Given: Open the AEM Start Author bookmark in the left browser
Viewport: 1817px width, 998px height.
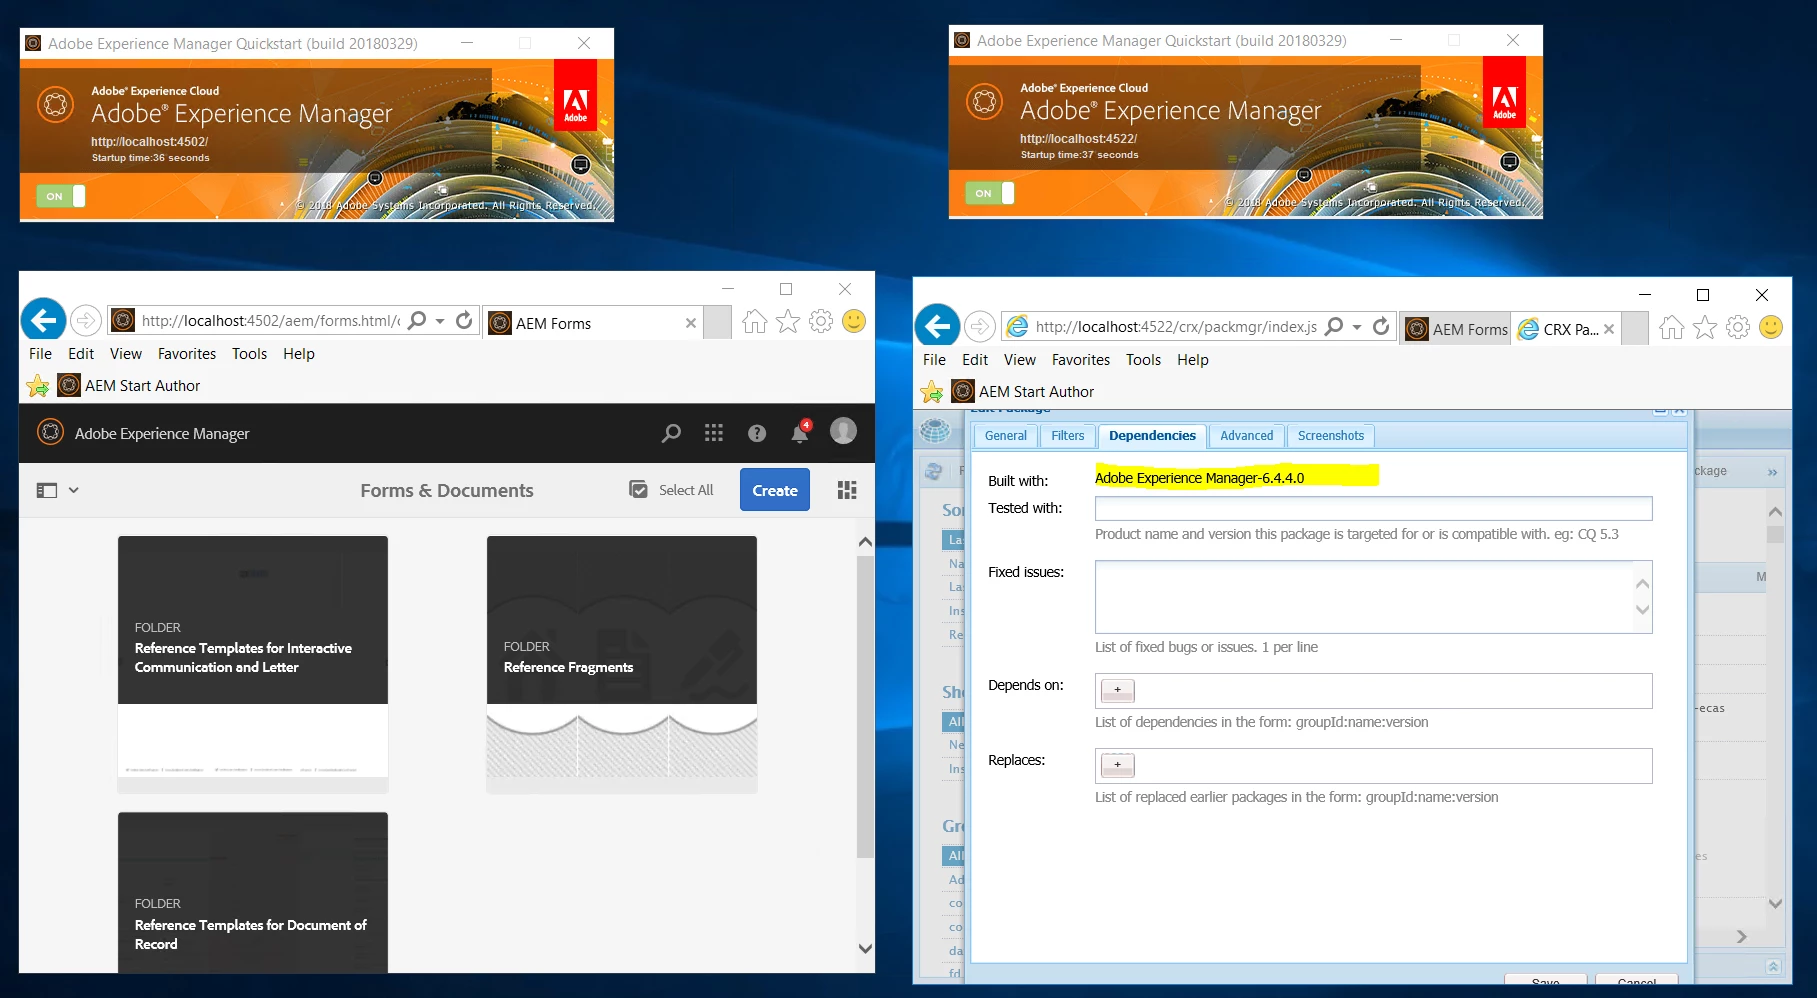Looking at the screenshot, I should [129, 386].
